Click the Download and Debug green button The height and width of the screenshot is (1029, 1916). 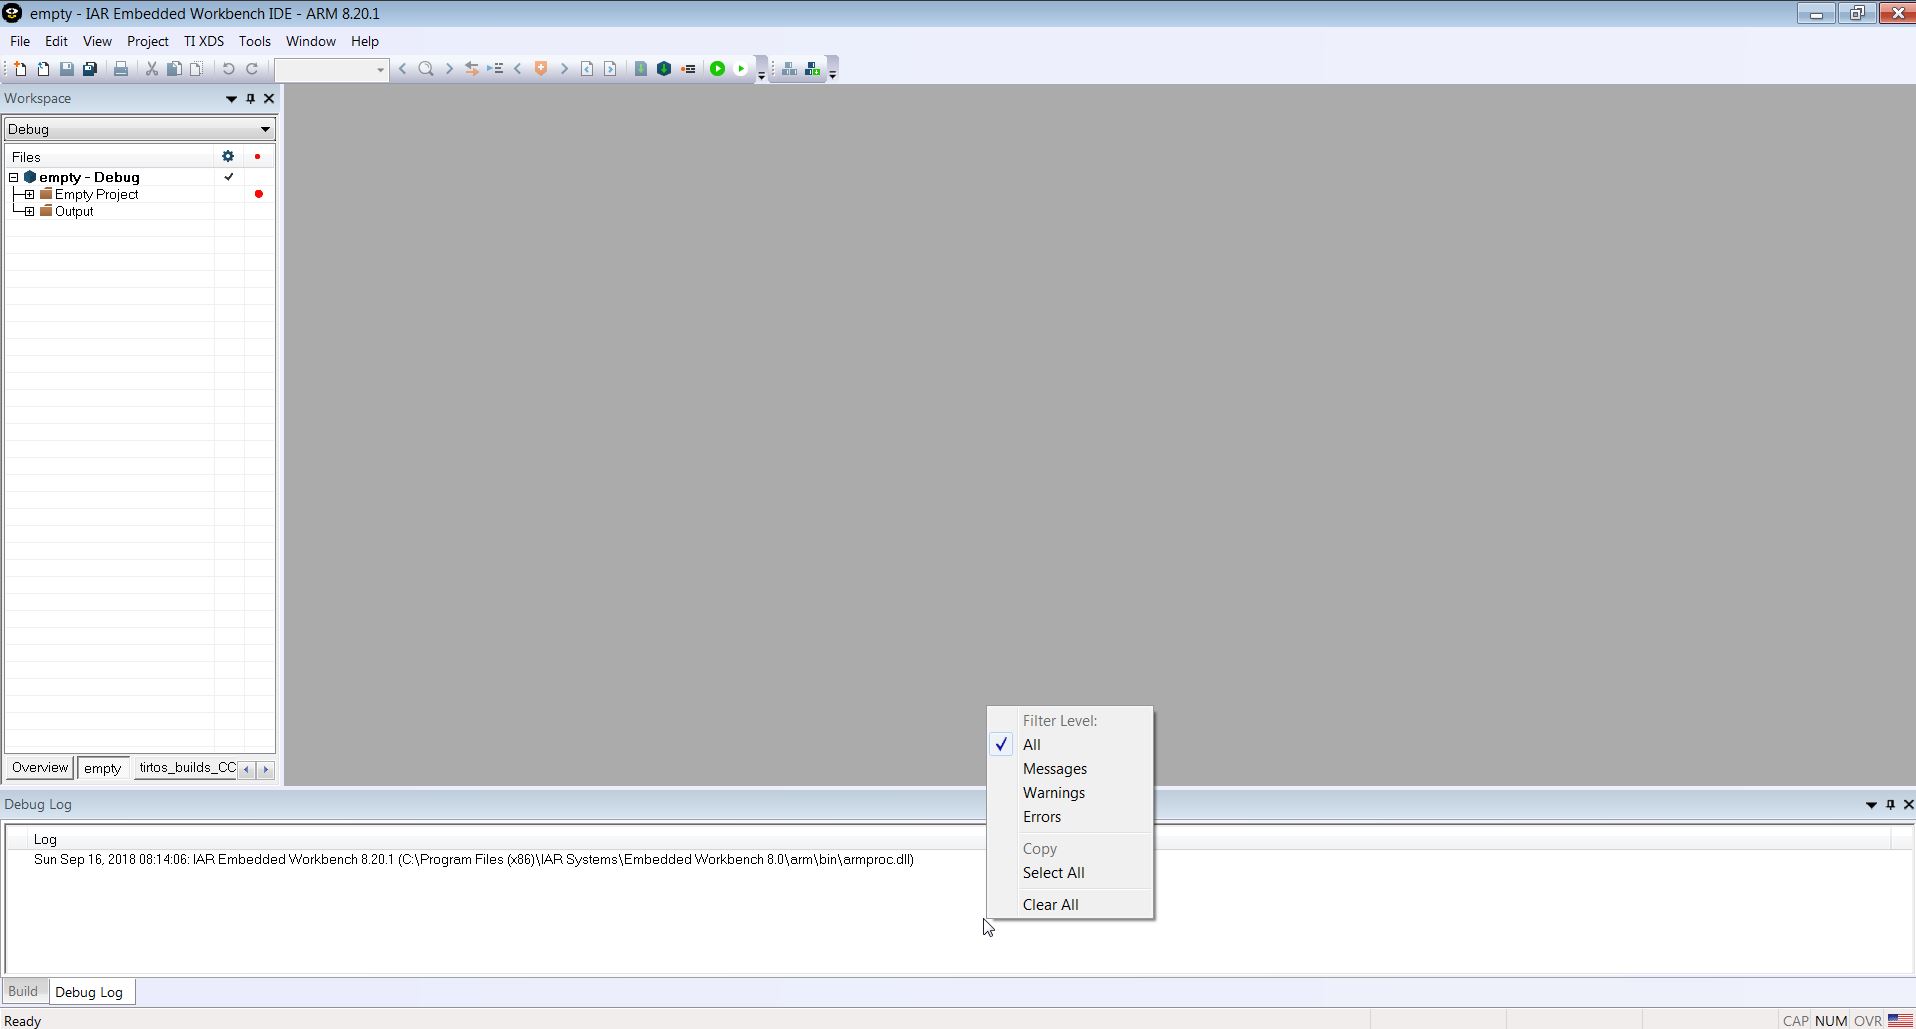coord(717,69)
